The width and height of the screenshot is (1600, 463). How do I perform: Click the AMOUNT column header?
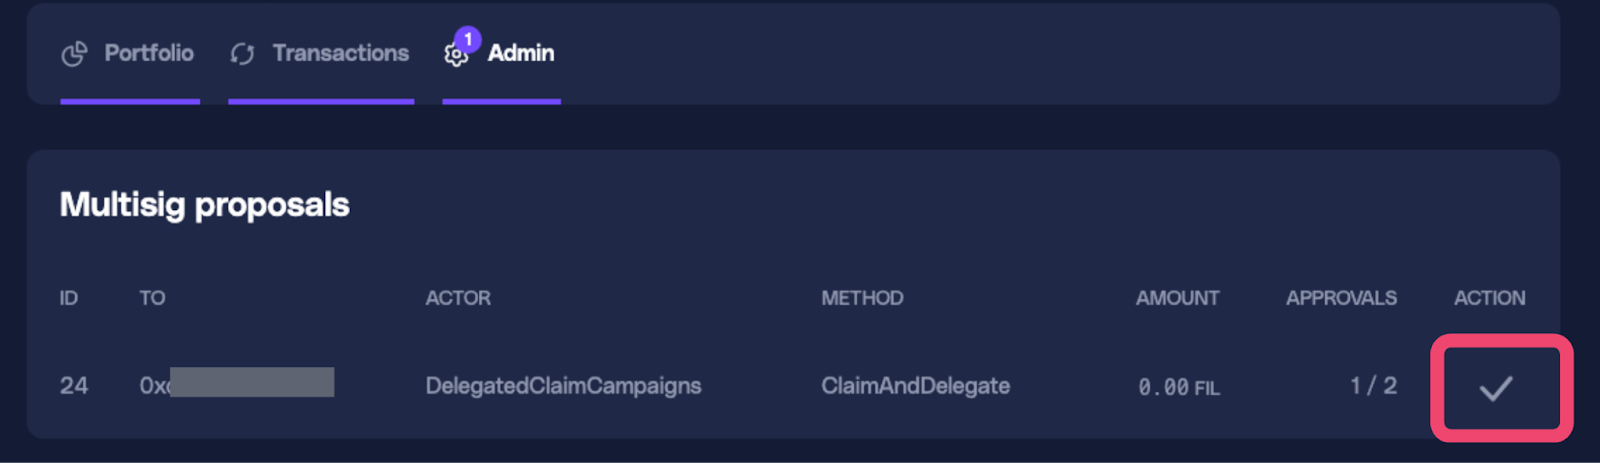click(1177, 298)
